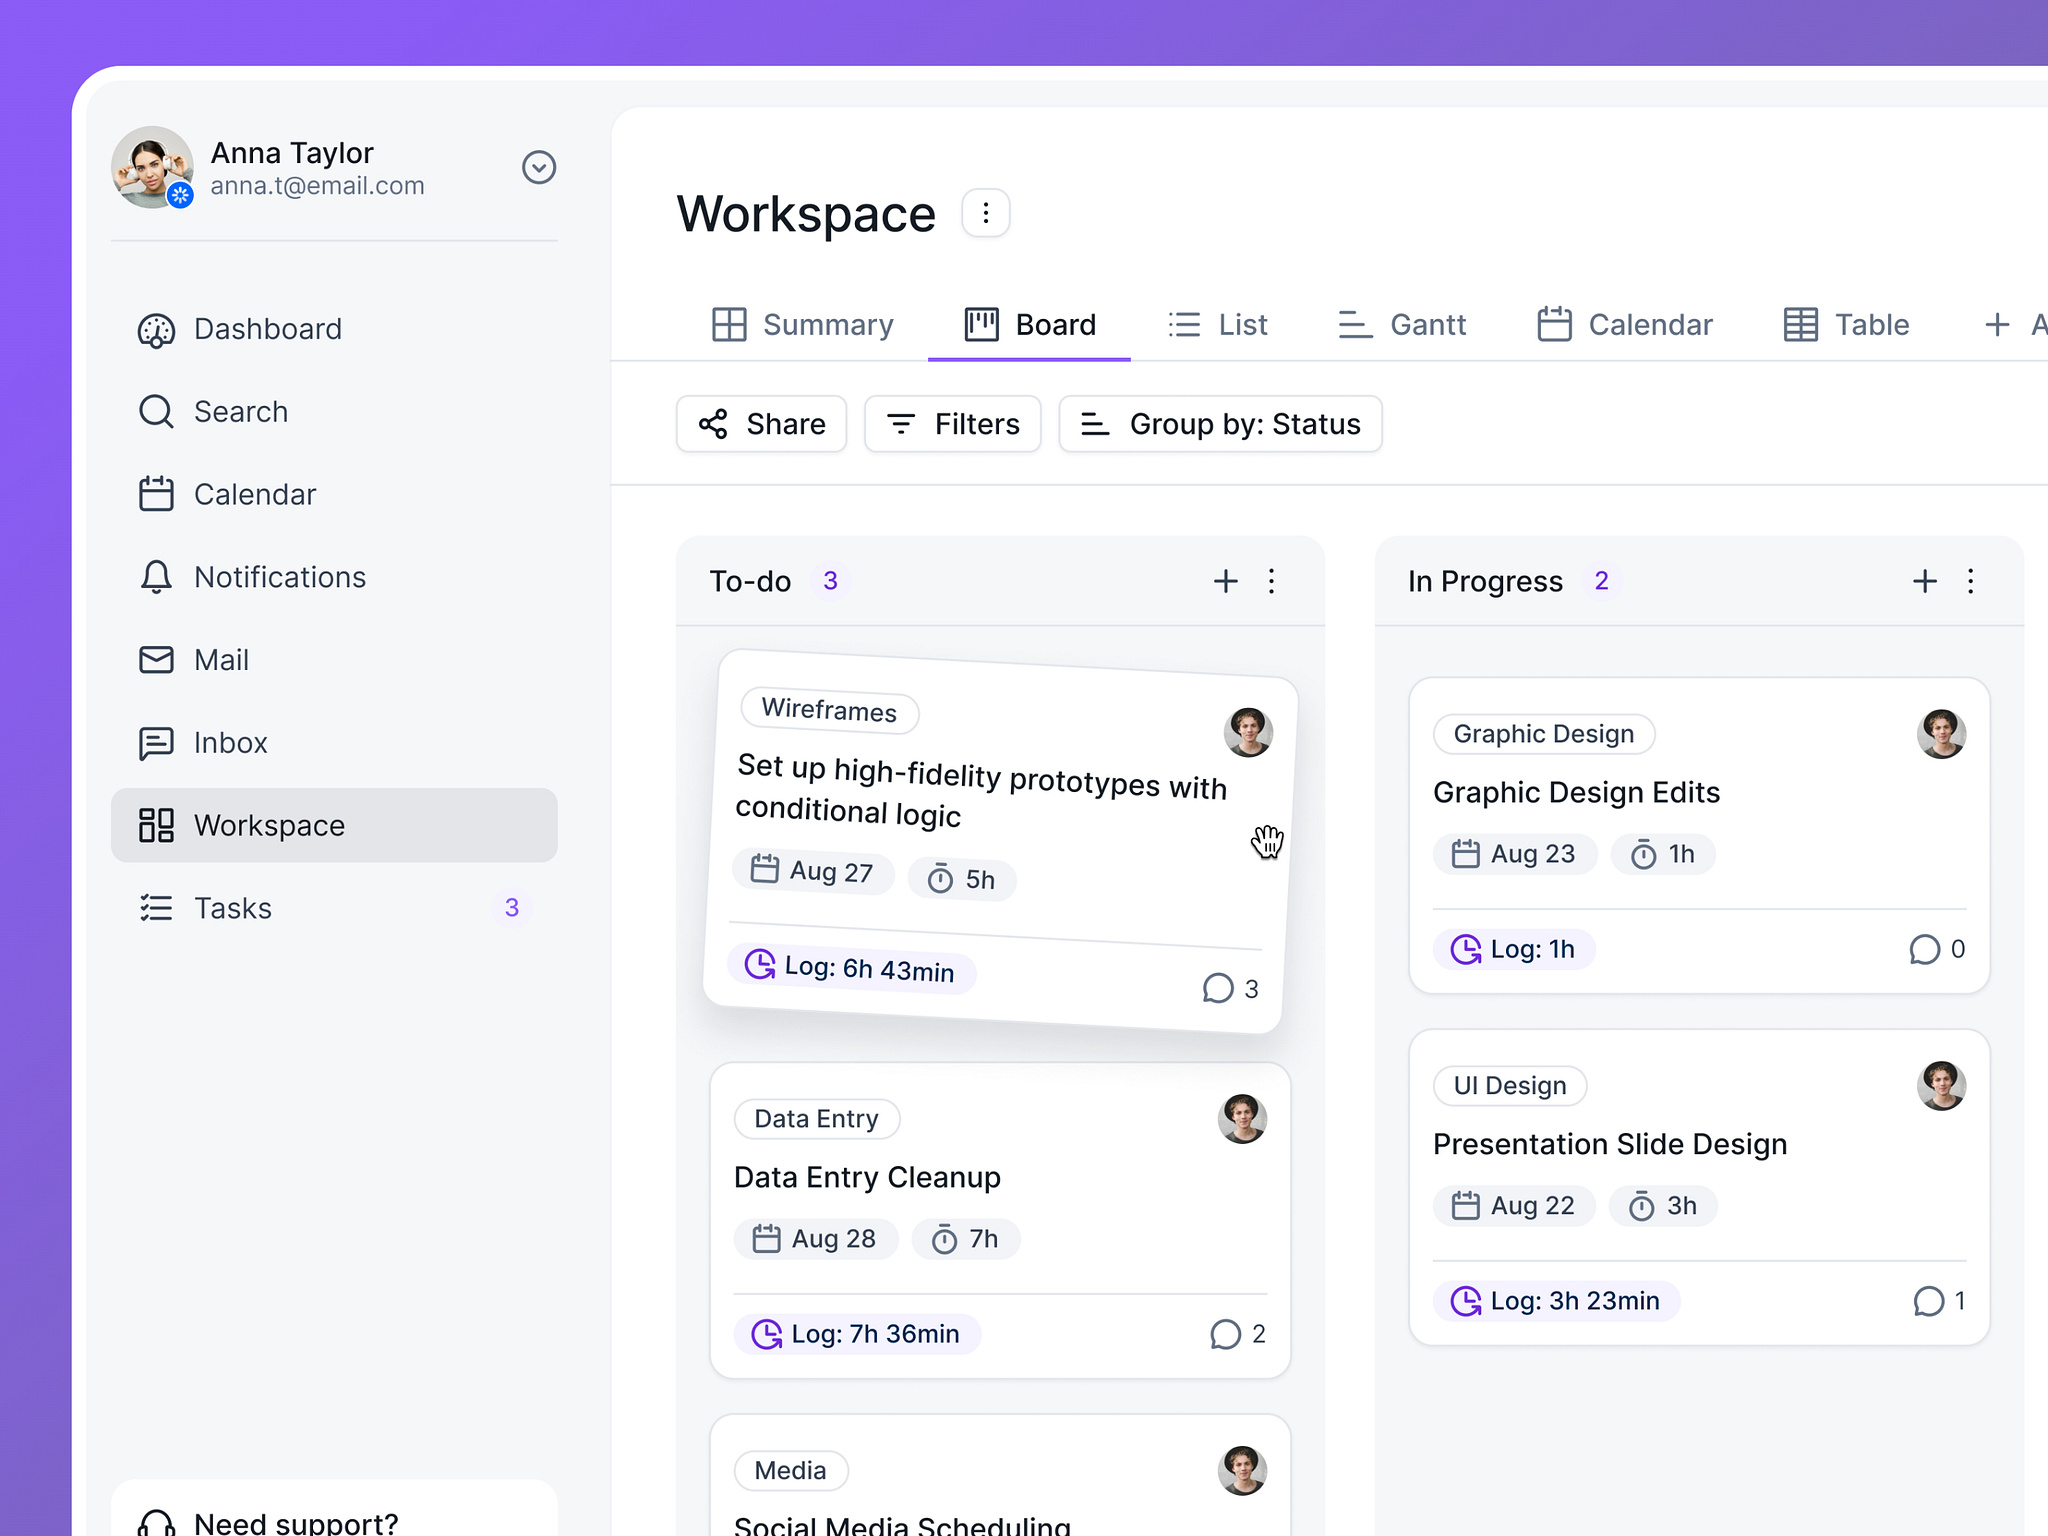Switch to the Gantt tab

click(x=1401, y=324)
